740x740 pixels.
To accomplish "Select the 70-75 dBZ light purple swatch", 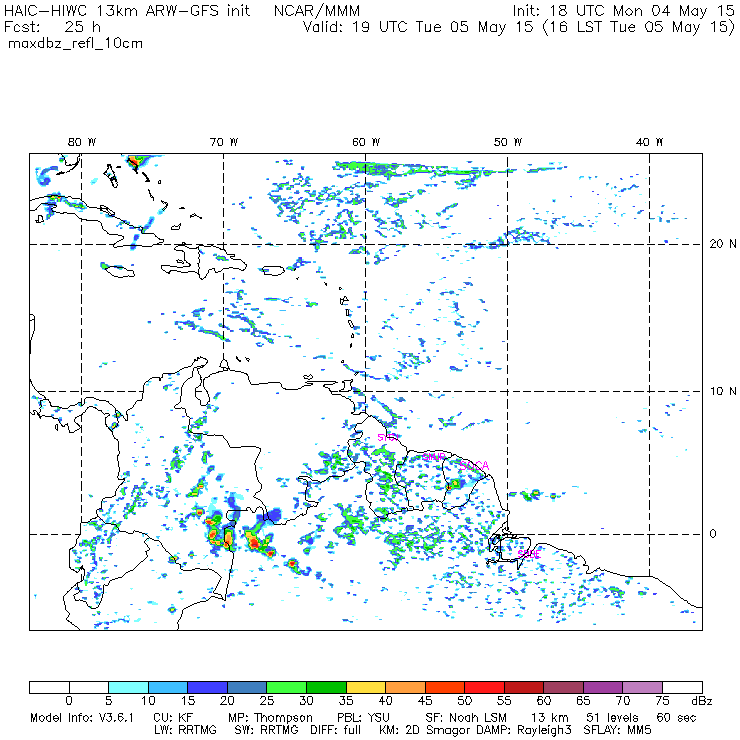I will [x=643, y=687].
